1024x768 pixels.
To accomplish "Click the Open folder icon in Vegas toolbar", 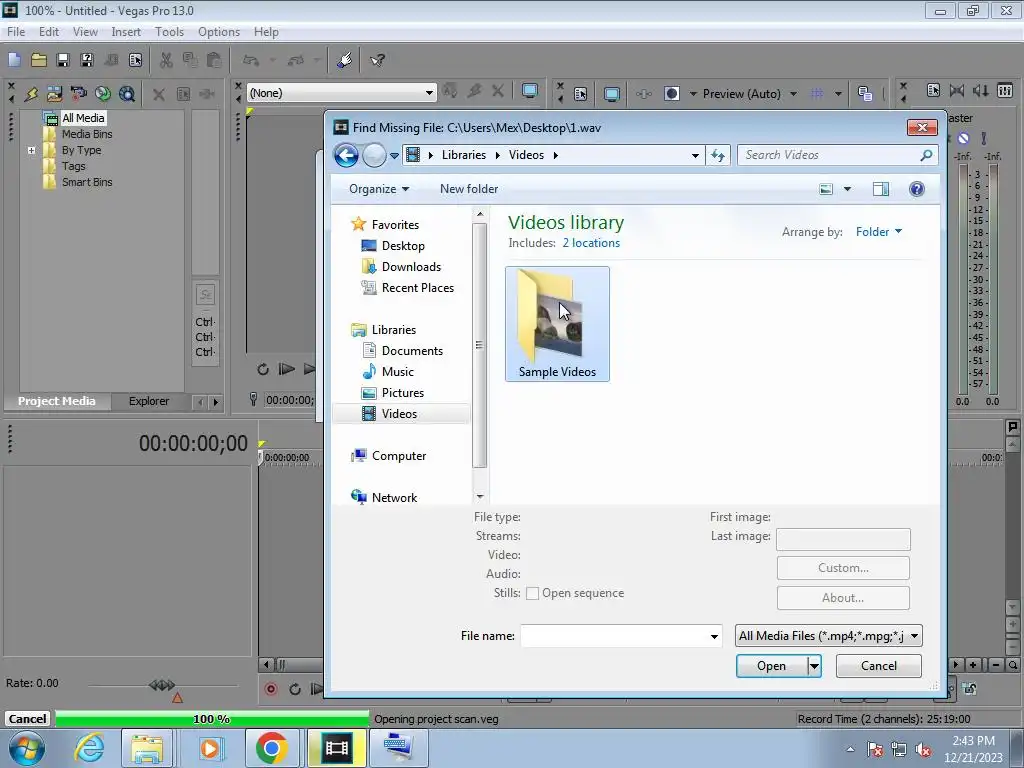I will [39, 60].
